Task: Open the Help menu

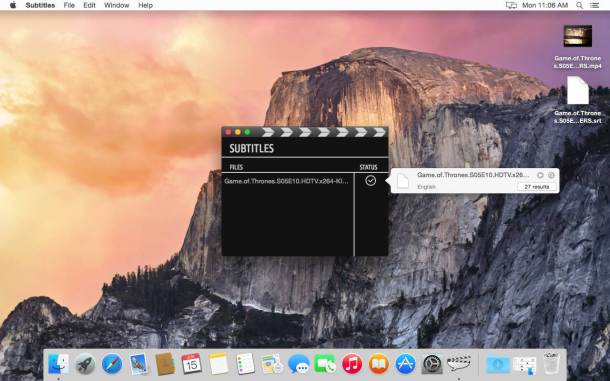Action: tap(145, 5)
